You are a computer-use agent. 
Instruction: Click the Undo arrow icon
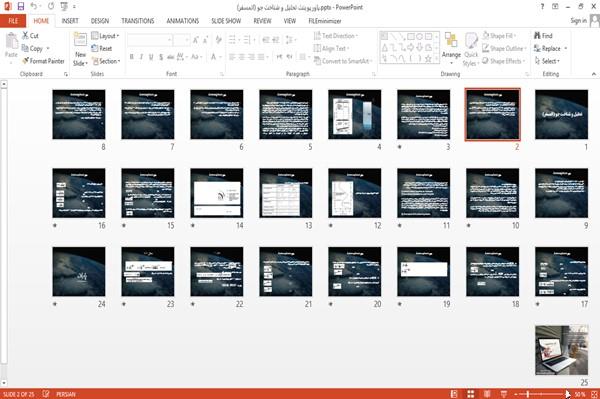[x=34, y=6]
